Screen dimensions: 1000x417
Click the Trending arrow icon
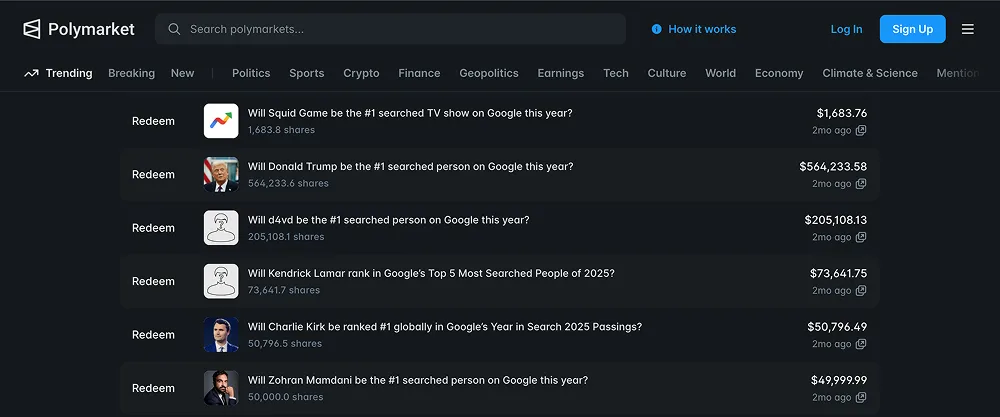click(31, 73)
